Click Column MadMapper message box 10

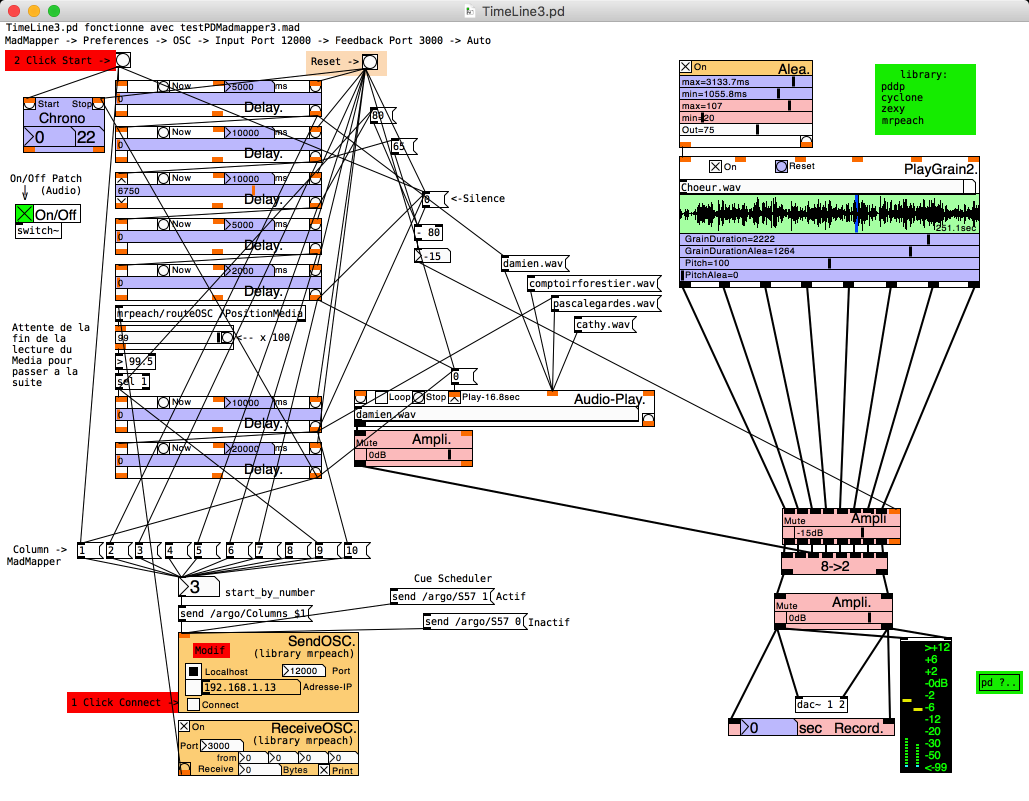357,550
